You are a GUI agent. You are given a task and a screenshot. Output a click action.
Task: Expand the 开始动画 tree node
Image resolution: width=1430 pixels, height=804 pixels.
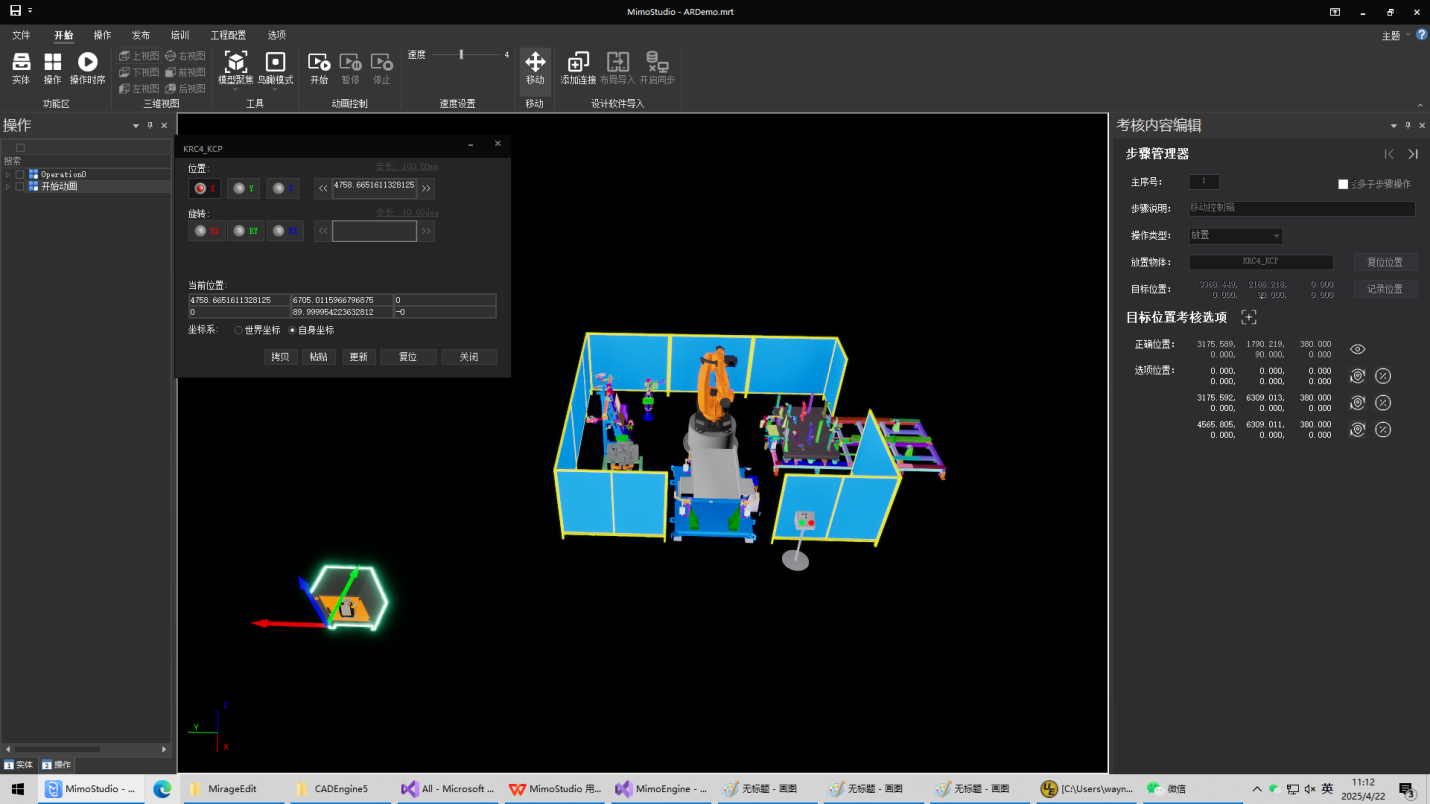coord(8,187)
